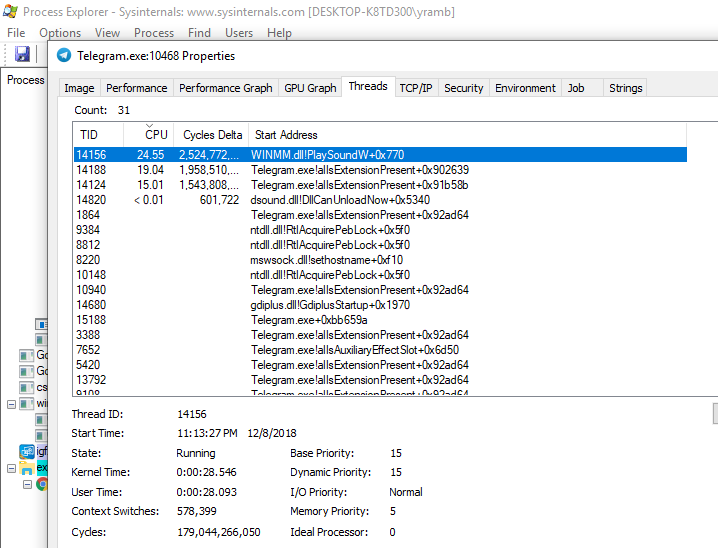This screenshot has width=718, height=548.
Task: Collapse the wi process tree node
Action: point(11,404)
